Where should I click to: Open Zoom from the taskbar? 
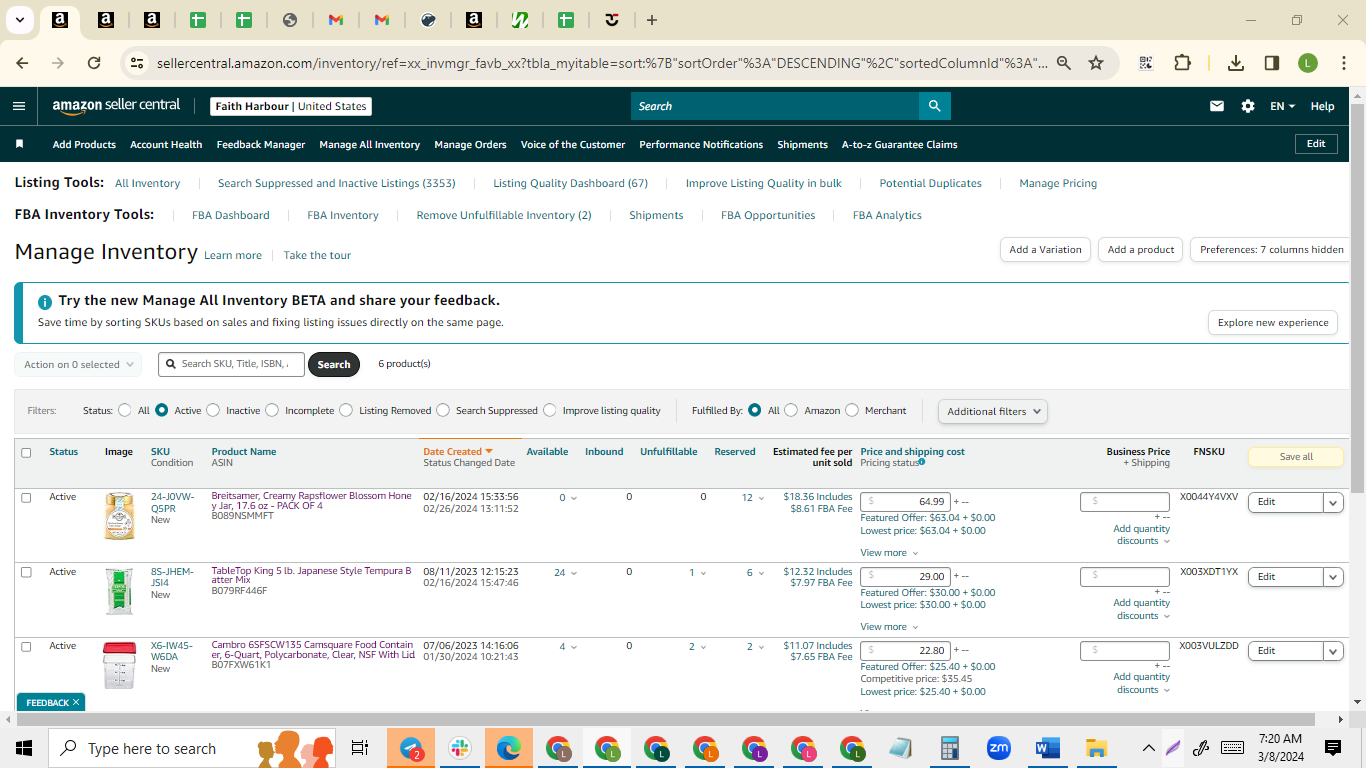point(998,748)
